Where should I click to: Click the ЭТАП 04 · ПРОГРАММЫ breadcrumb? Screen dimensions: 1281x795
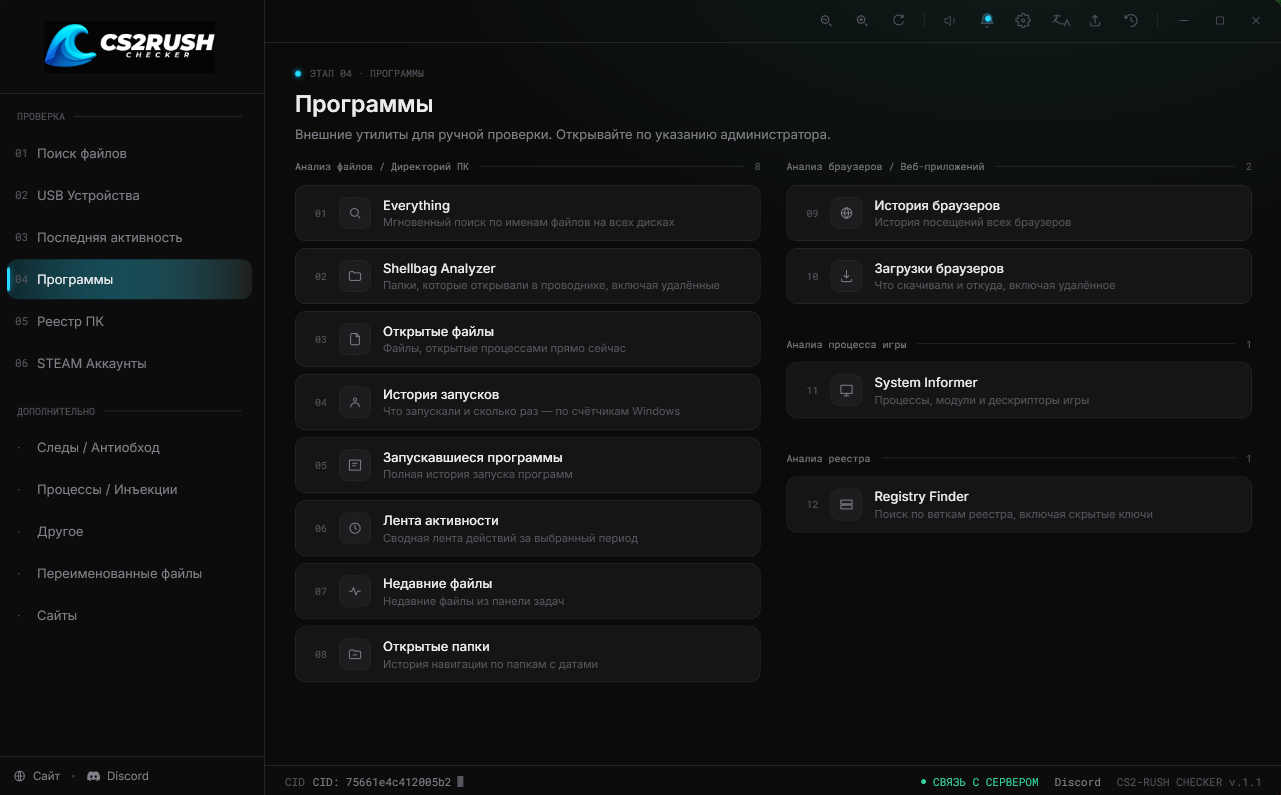coord(367,74)
